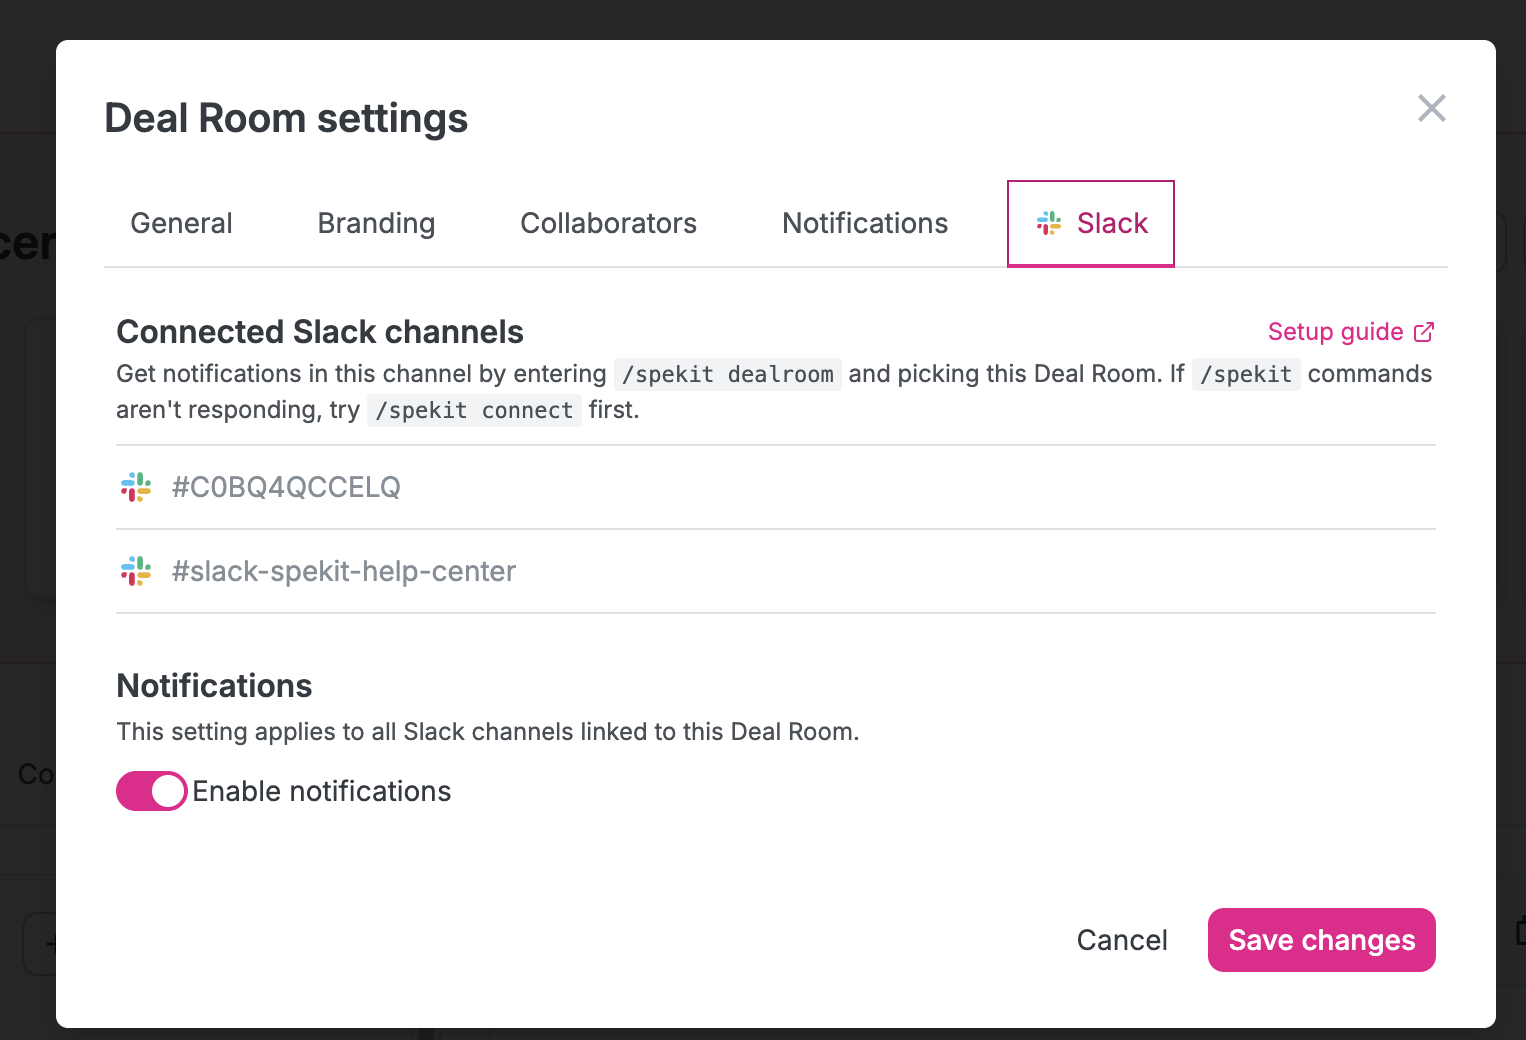Select the #C0BQ4QCCELQ channel row

pos(776,487)
